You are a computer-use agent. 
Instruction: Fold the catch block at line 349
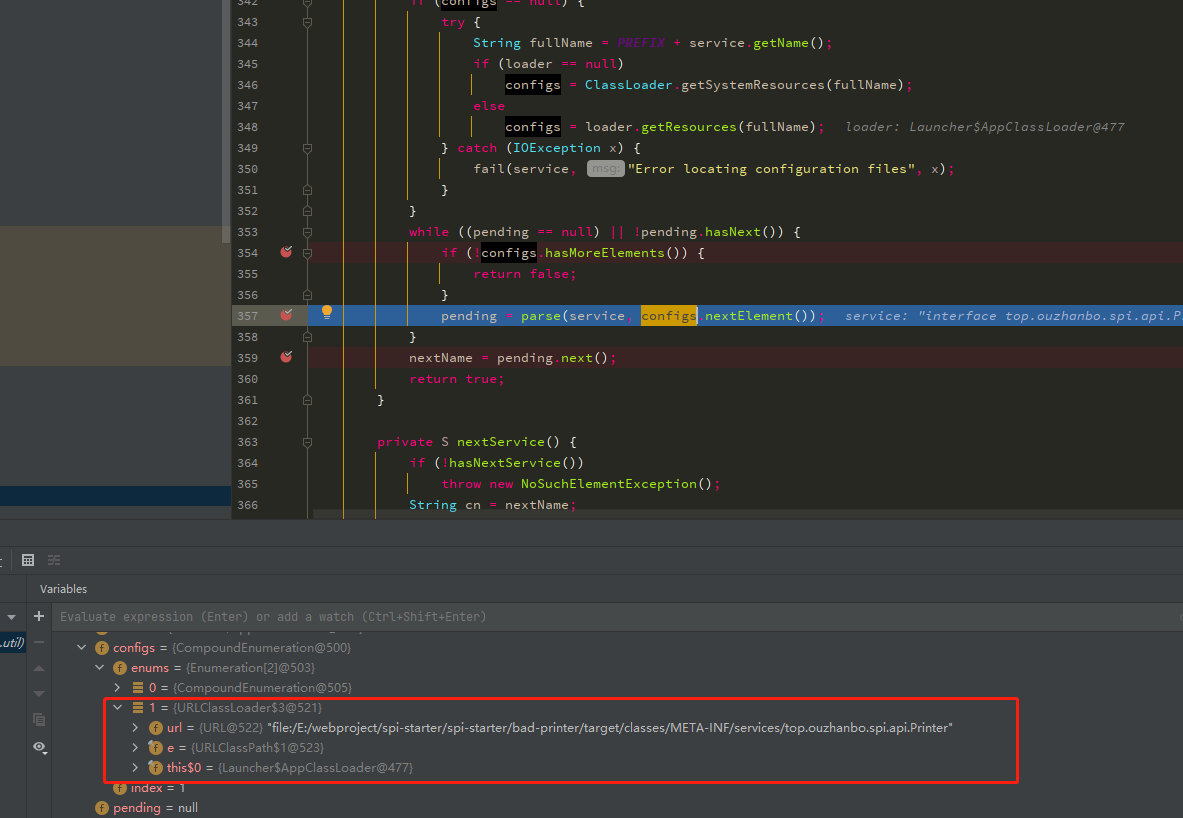pos(307,149)
